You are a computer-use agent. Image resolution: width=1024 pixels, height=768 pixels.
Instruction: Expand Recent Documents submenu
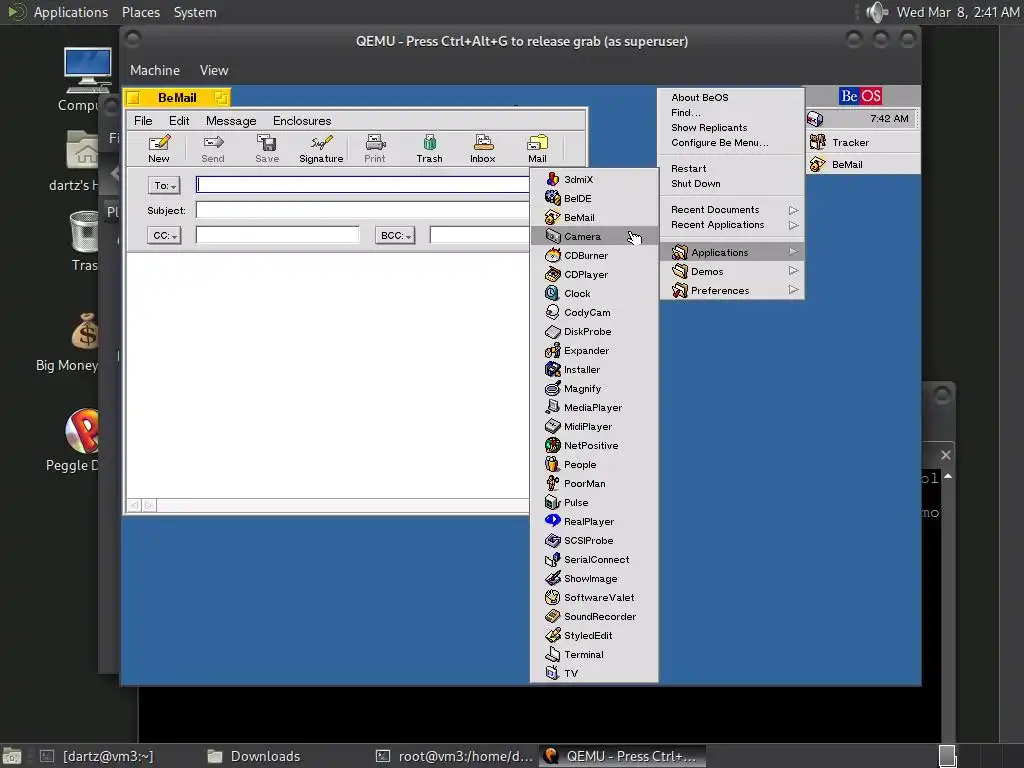coord(732,210)
